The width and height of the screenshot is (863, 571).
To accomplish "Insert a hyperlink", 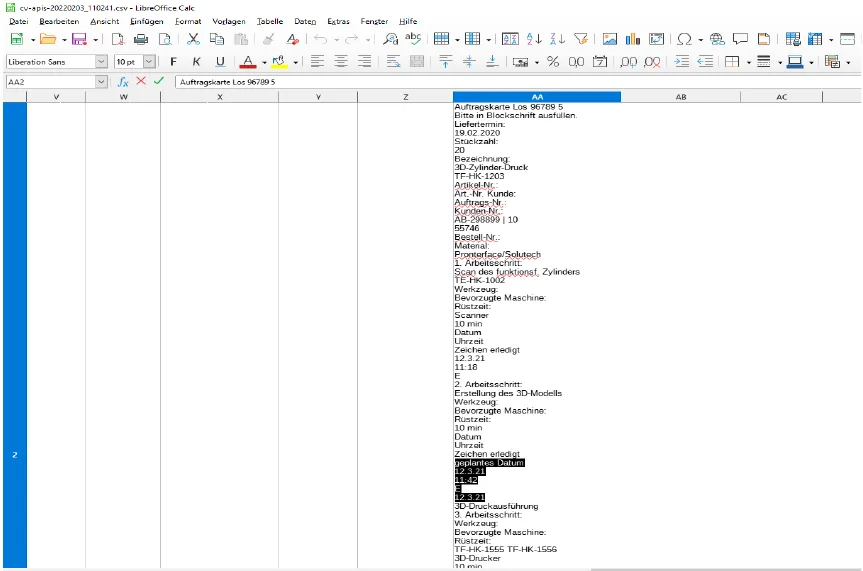I will (717, 39).
